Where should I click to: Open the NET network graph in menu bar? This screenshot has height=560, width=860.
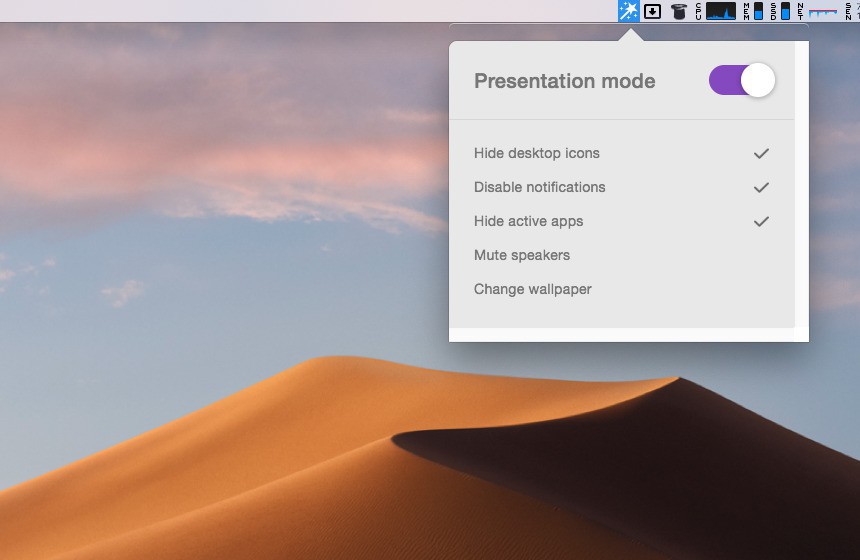817,11
